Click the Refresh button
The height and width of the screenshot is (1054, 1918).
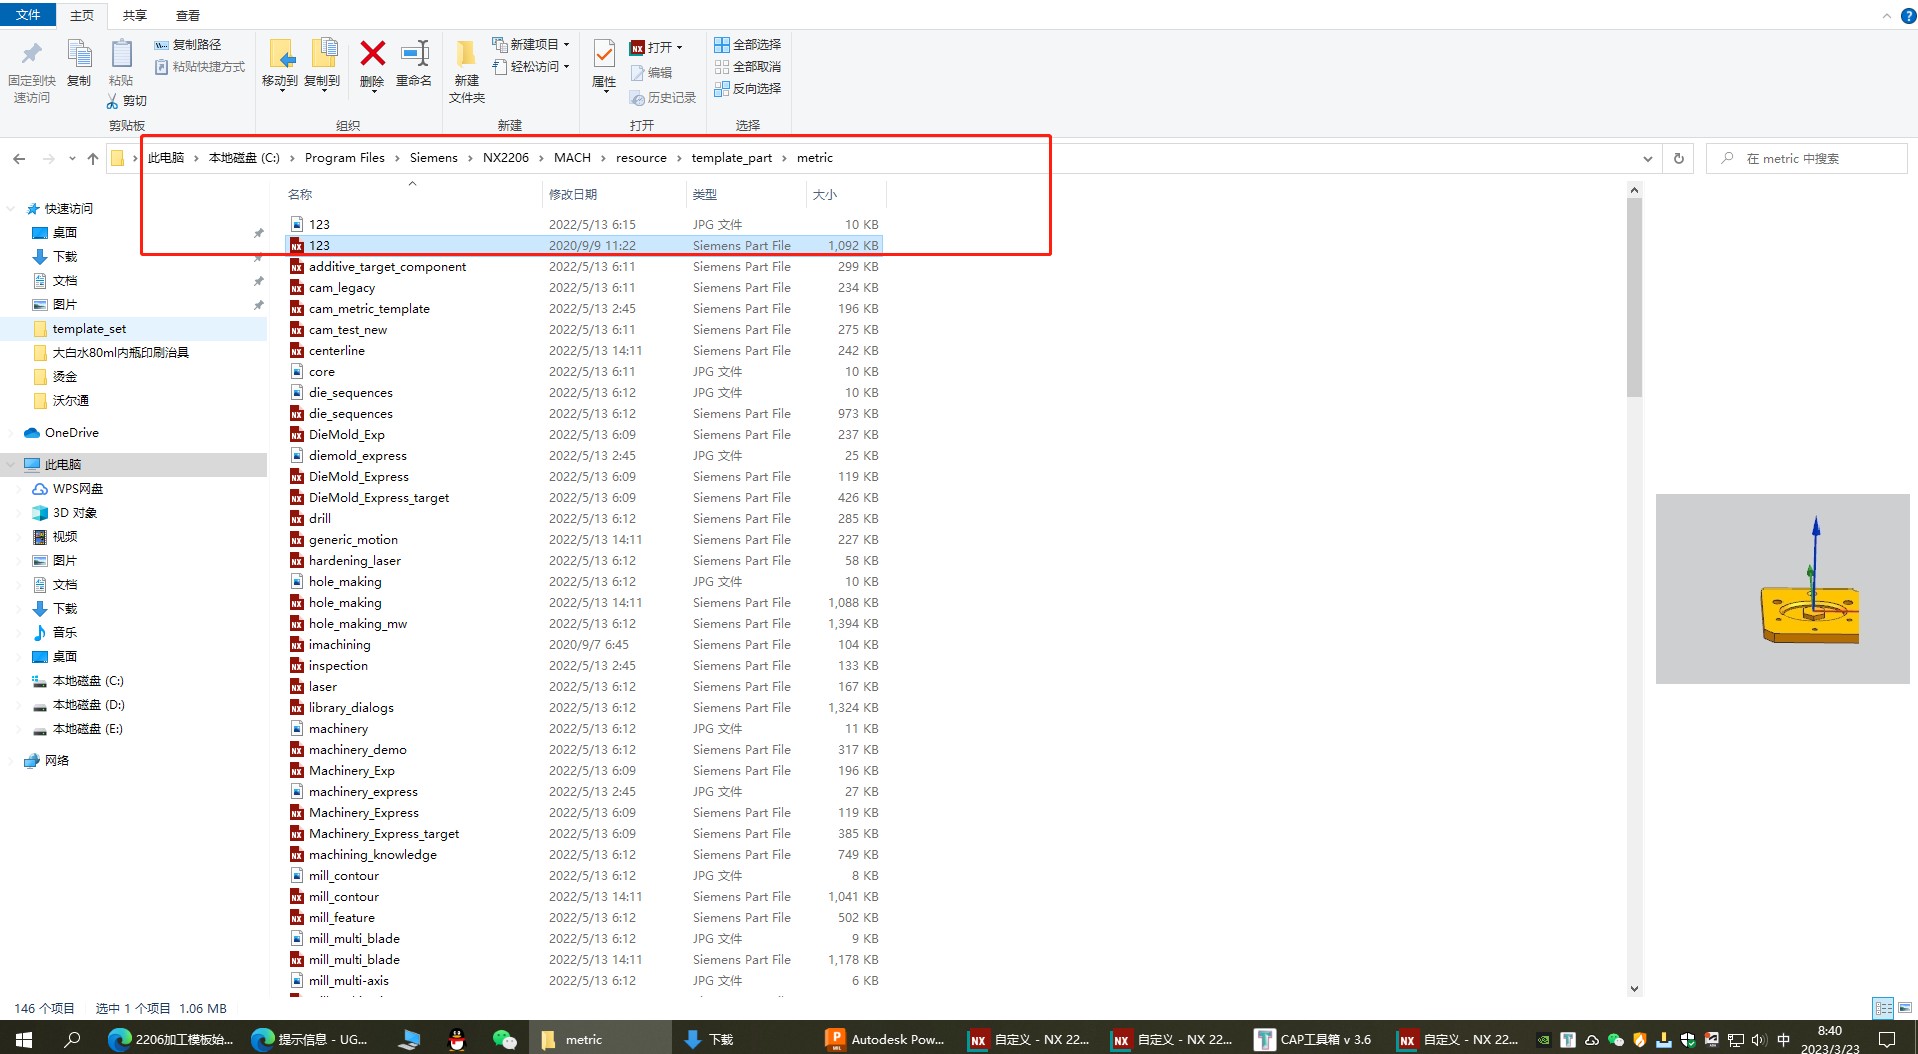(x=1679, y=158)
